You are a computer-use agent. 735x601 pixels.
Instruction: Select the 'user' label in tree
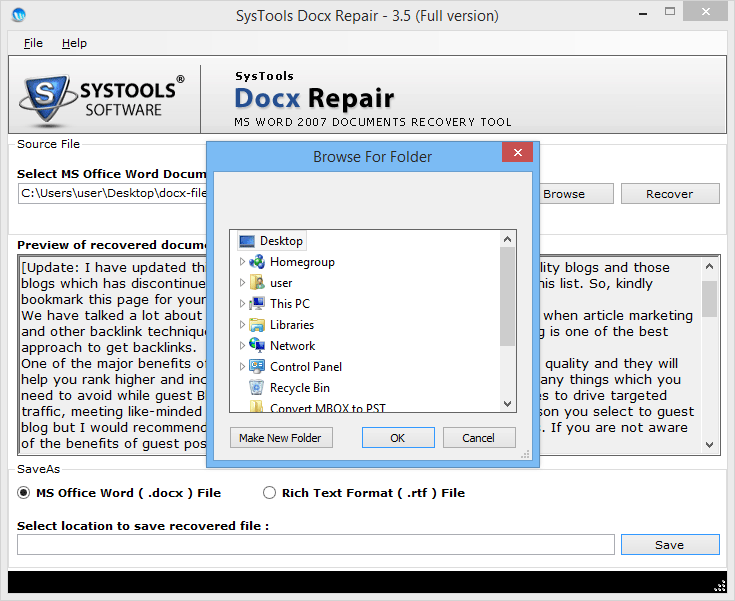click(x=281, y=283)
